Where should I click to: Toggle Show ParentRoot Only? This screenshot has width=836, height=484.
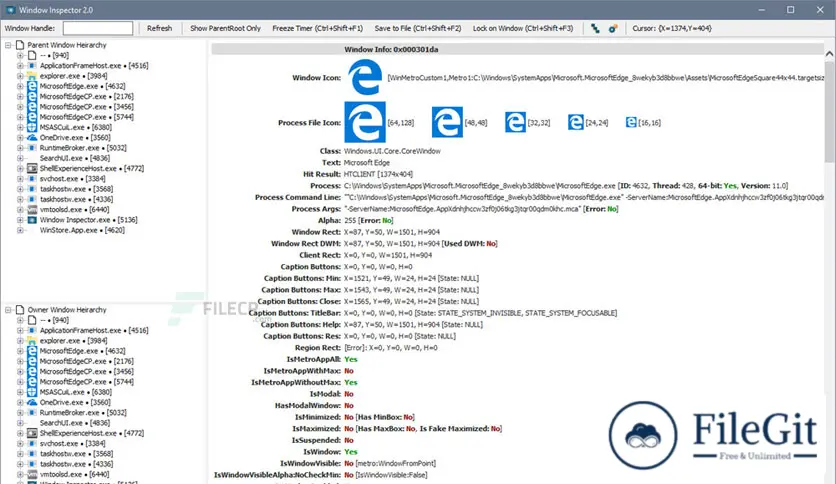[226, 28]
